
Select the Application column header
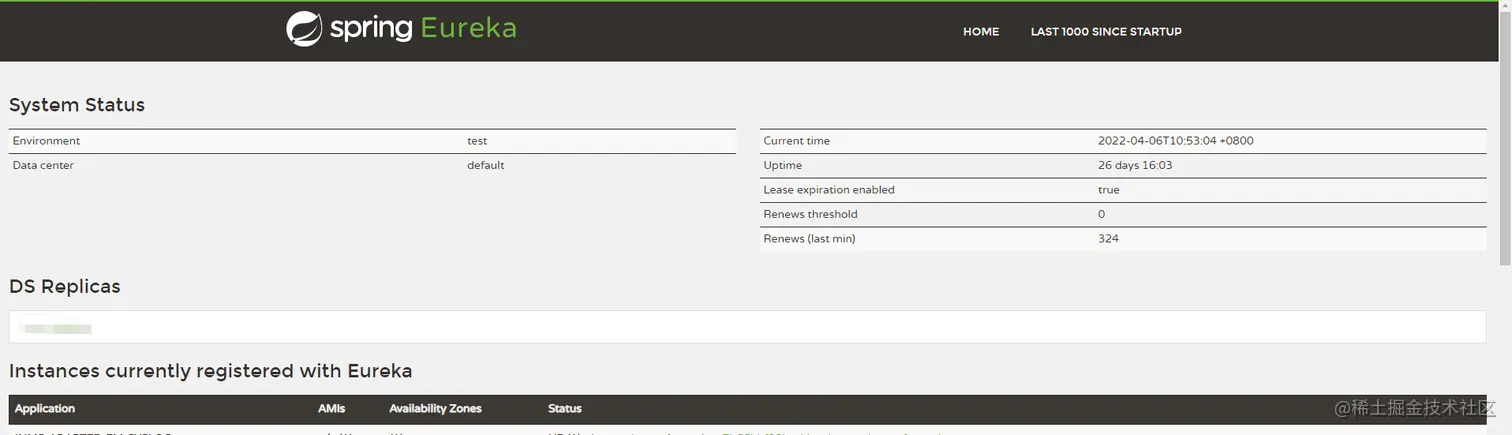coord(45,408)
